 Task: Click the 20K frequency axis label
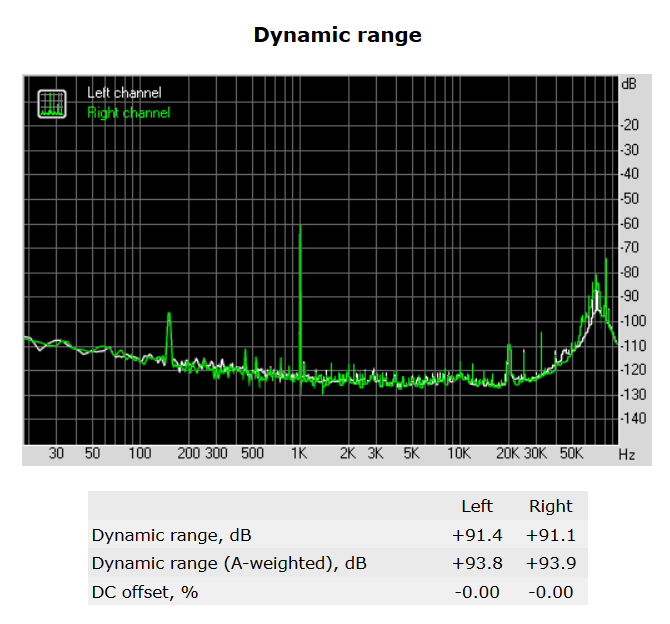tap(507, 453)
